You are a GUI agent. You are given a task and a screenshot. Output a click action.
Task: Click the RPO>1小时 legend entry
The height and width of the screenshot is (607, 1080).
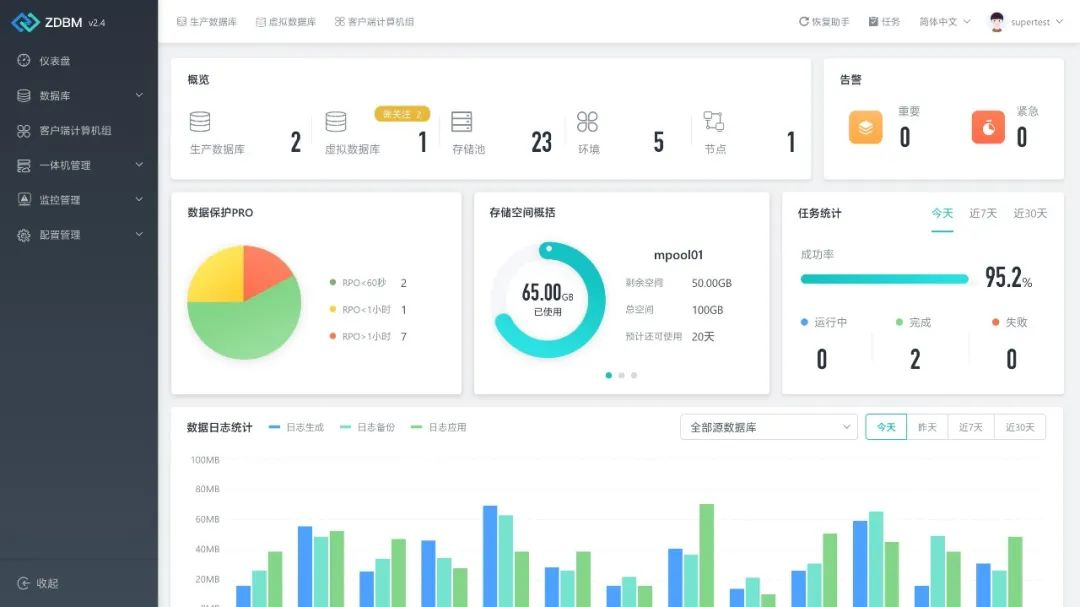(368, 337)
